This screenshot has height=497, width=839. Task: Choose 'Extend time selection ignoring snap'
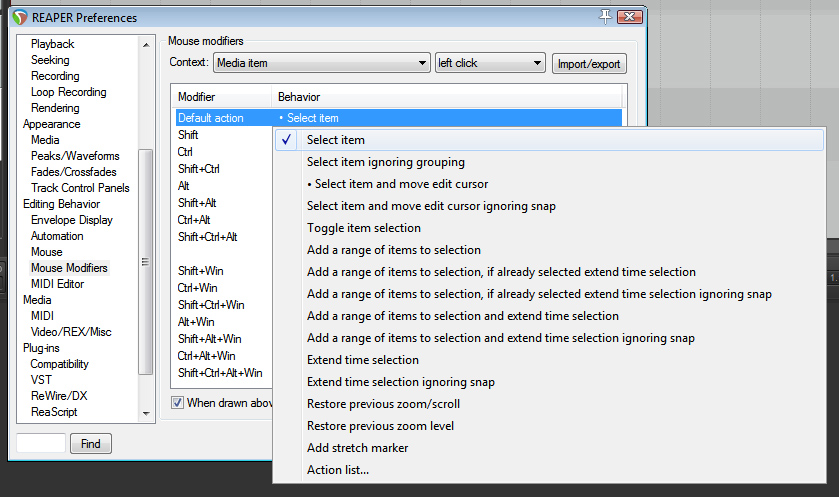pos(550,381)
